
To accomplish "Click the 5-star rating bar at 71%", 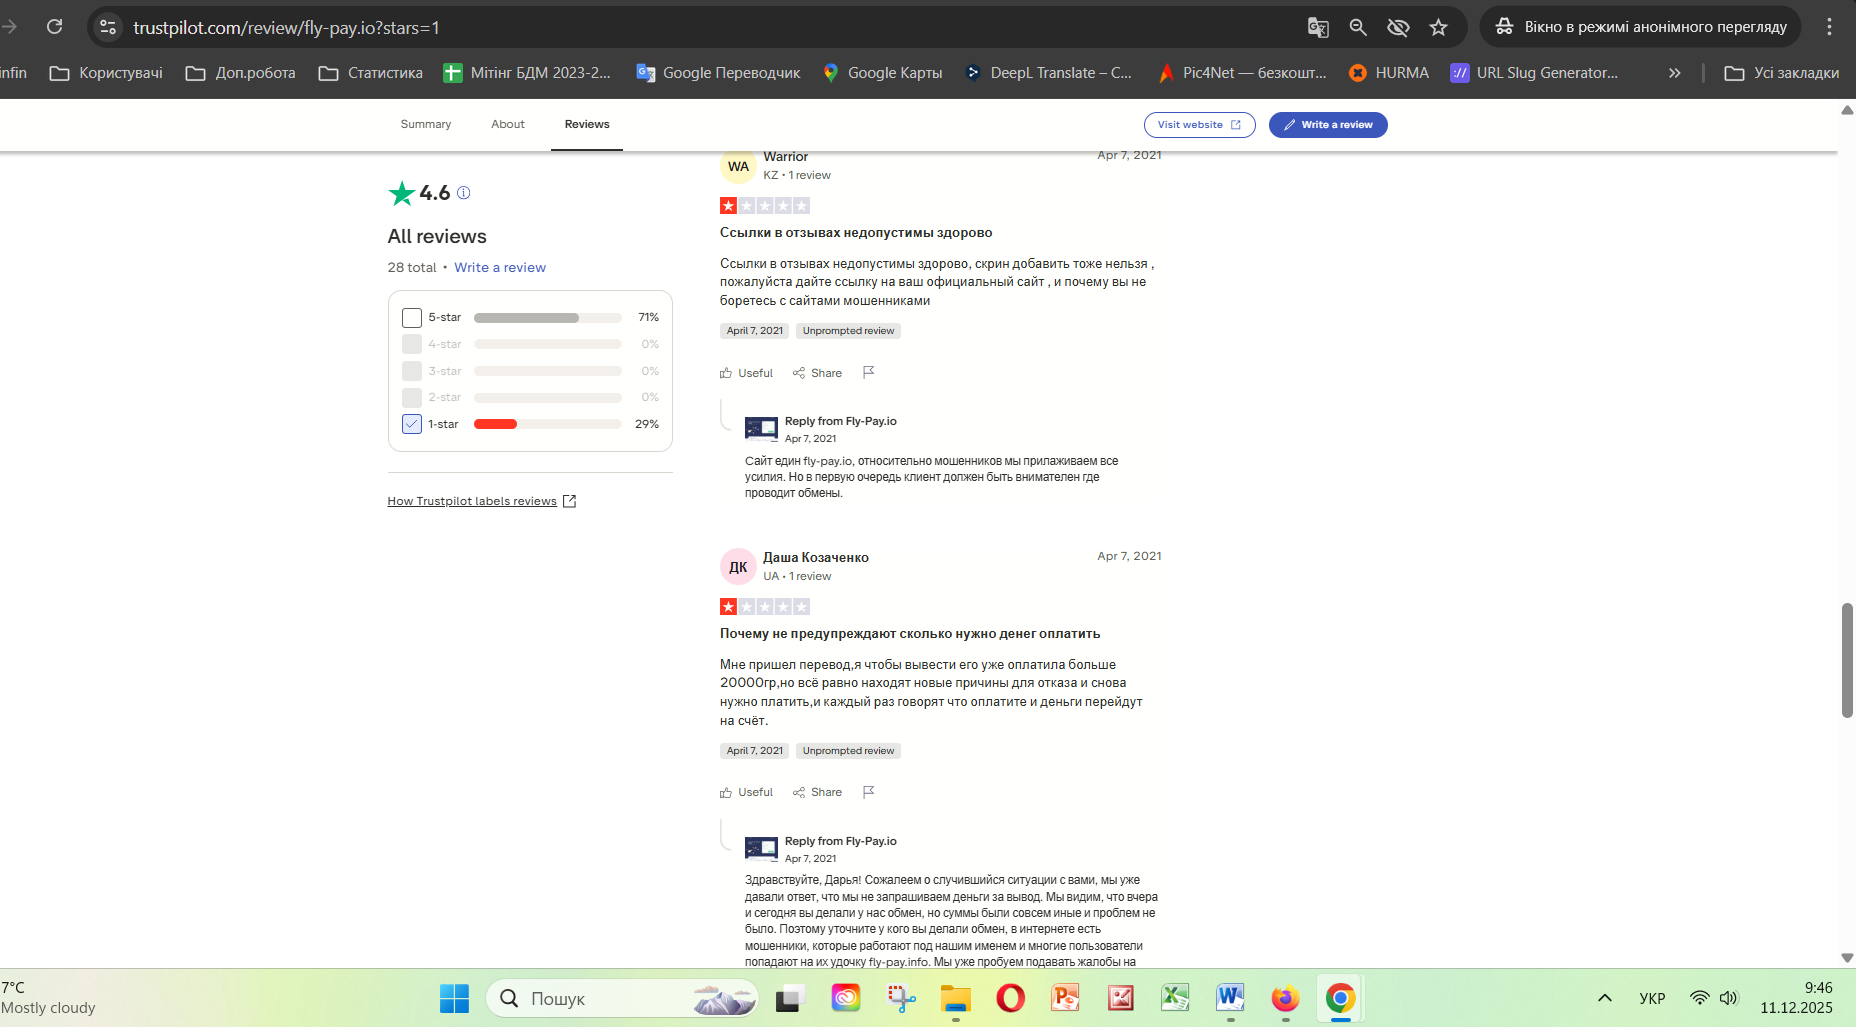I will coord(548,318).
